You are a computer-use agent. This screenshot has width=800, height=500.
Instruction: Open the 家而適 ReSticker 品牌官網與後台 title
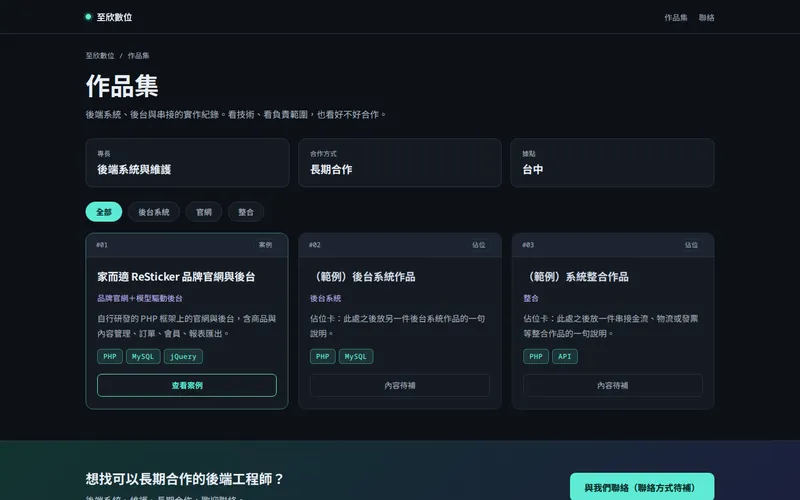pos(176,277)
